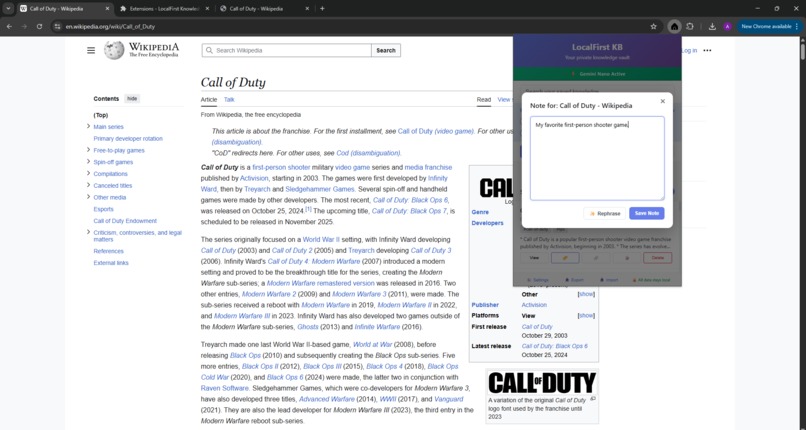
Task: Expand Criticism, controversies, and legal matters section
Action: (x=88, y=232)
